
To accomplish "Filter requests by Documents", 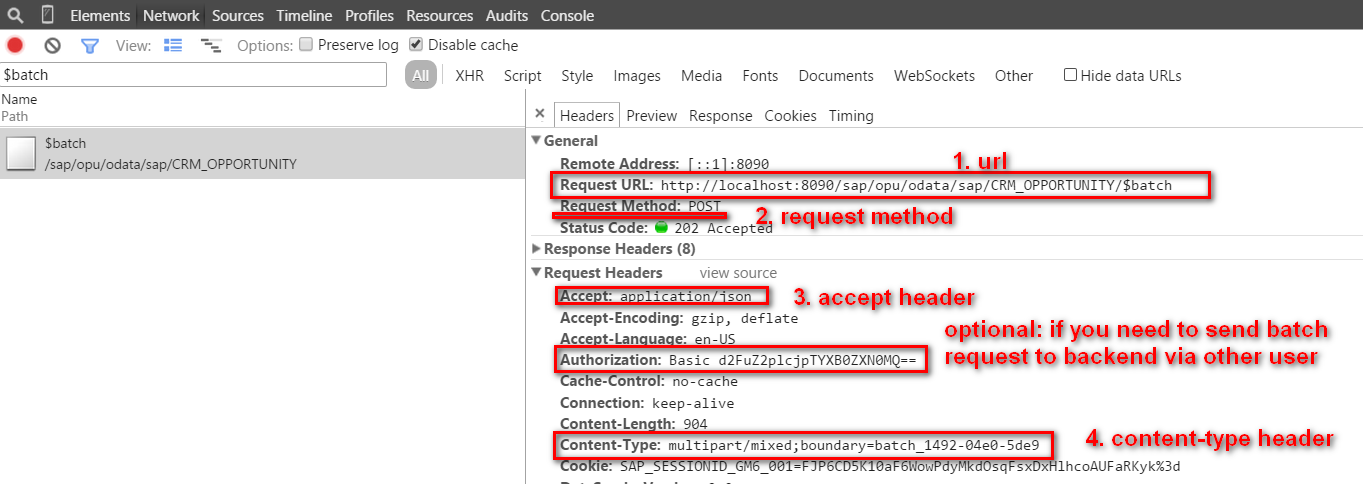I will tap(836, 76).
